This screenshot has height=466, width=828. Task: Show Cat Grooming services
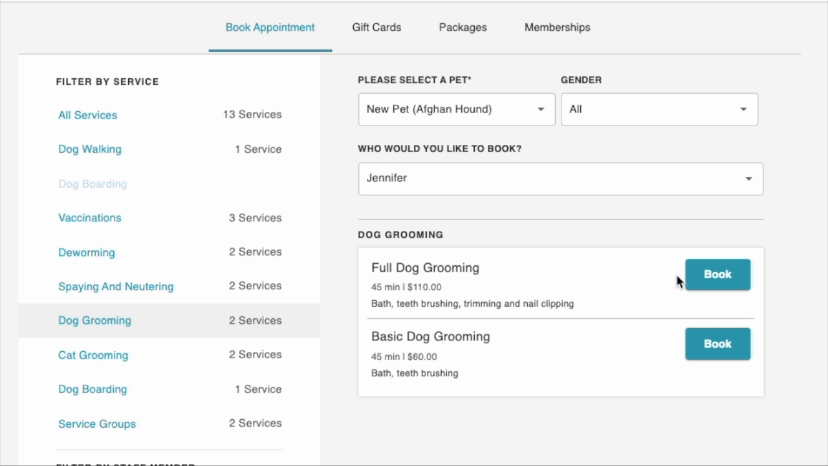tap(94, 355)
